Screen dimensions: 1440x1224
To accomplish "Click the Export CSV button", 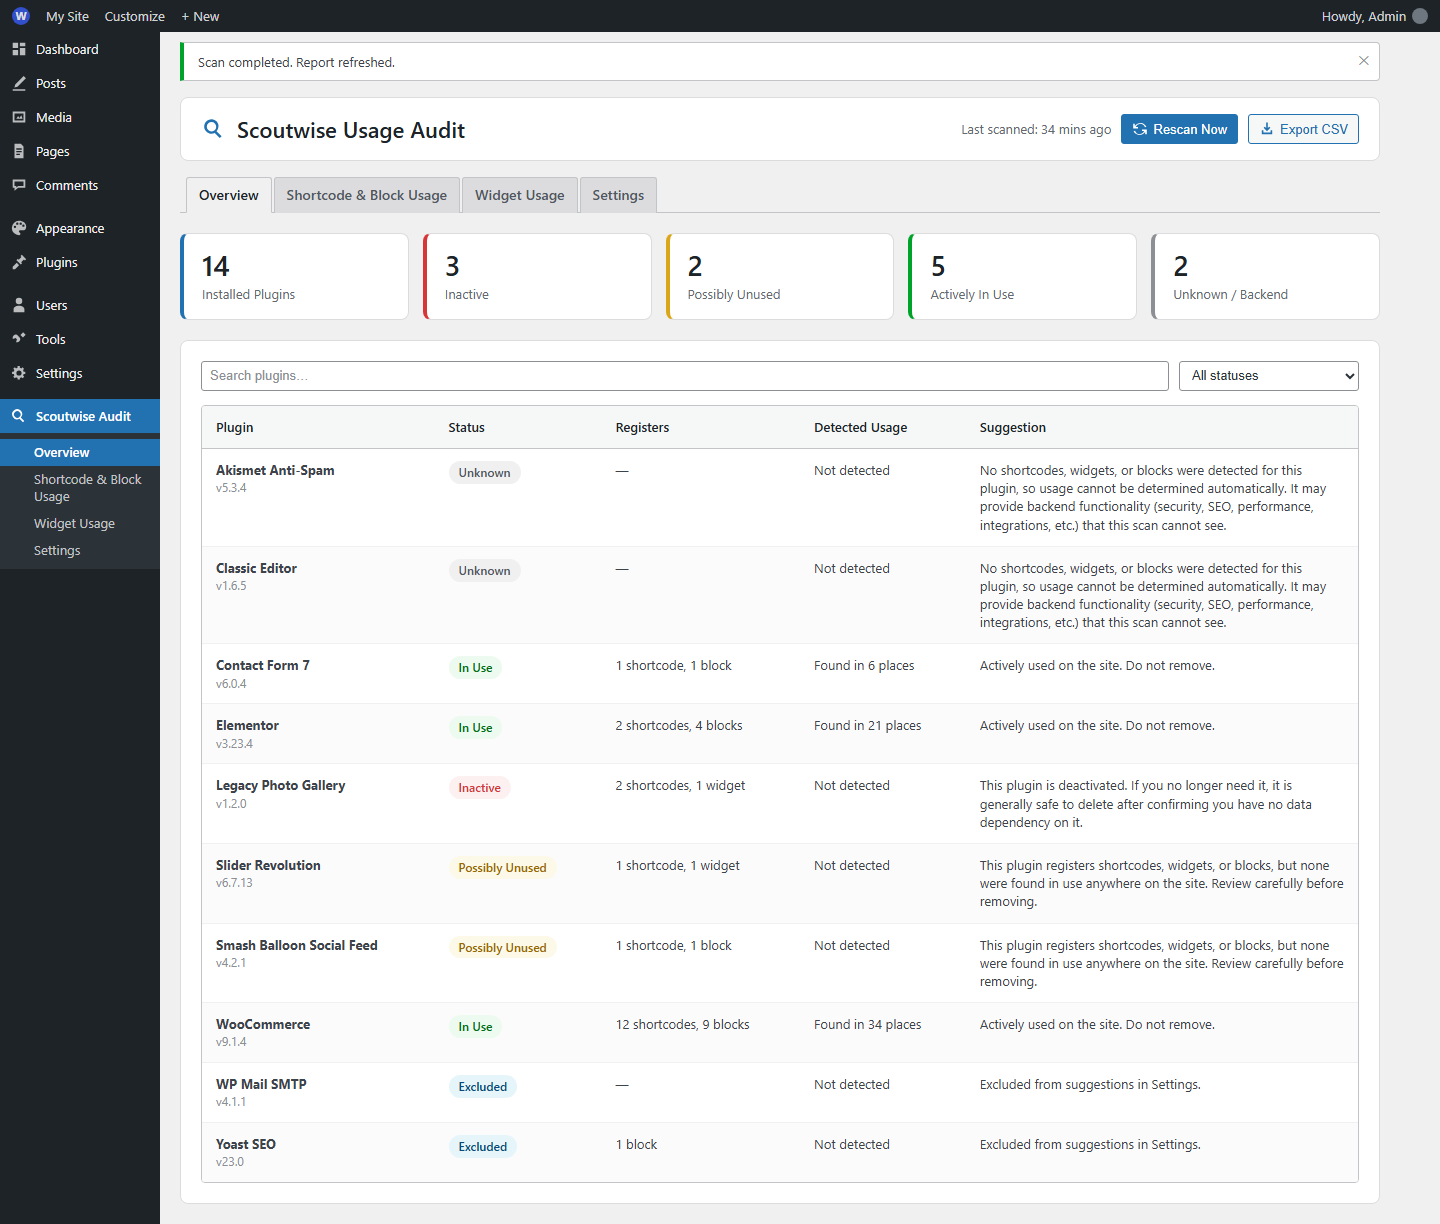I will [x=1304, y=129].
